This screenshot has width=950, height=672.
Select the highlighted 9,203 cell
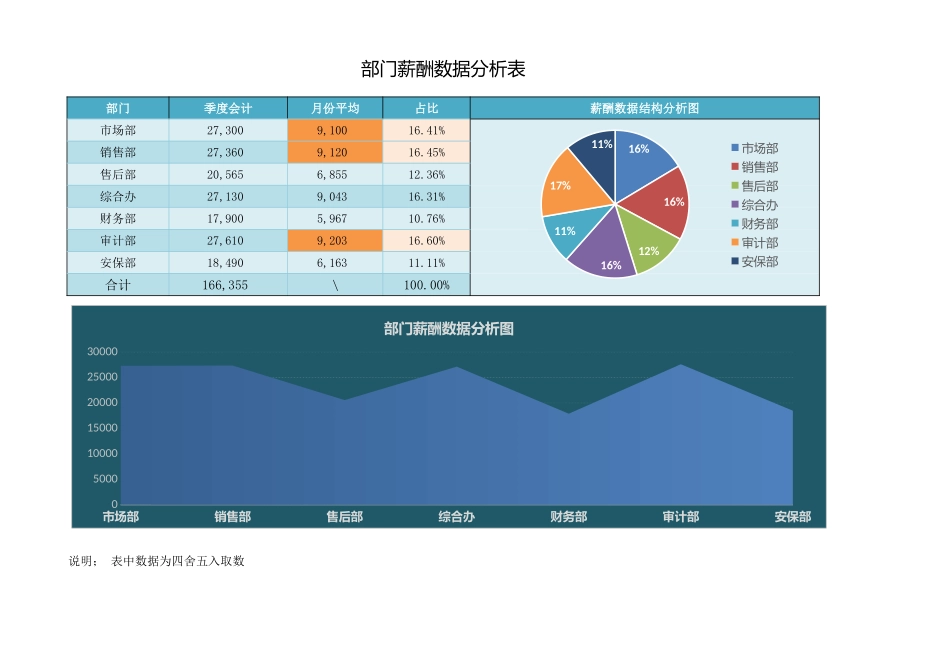[334, 240]
